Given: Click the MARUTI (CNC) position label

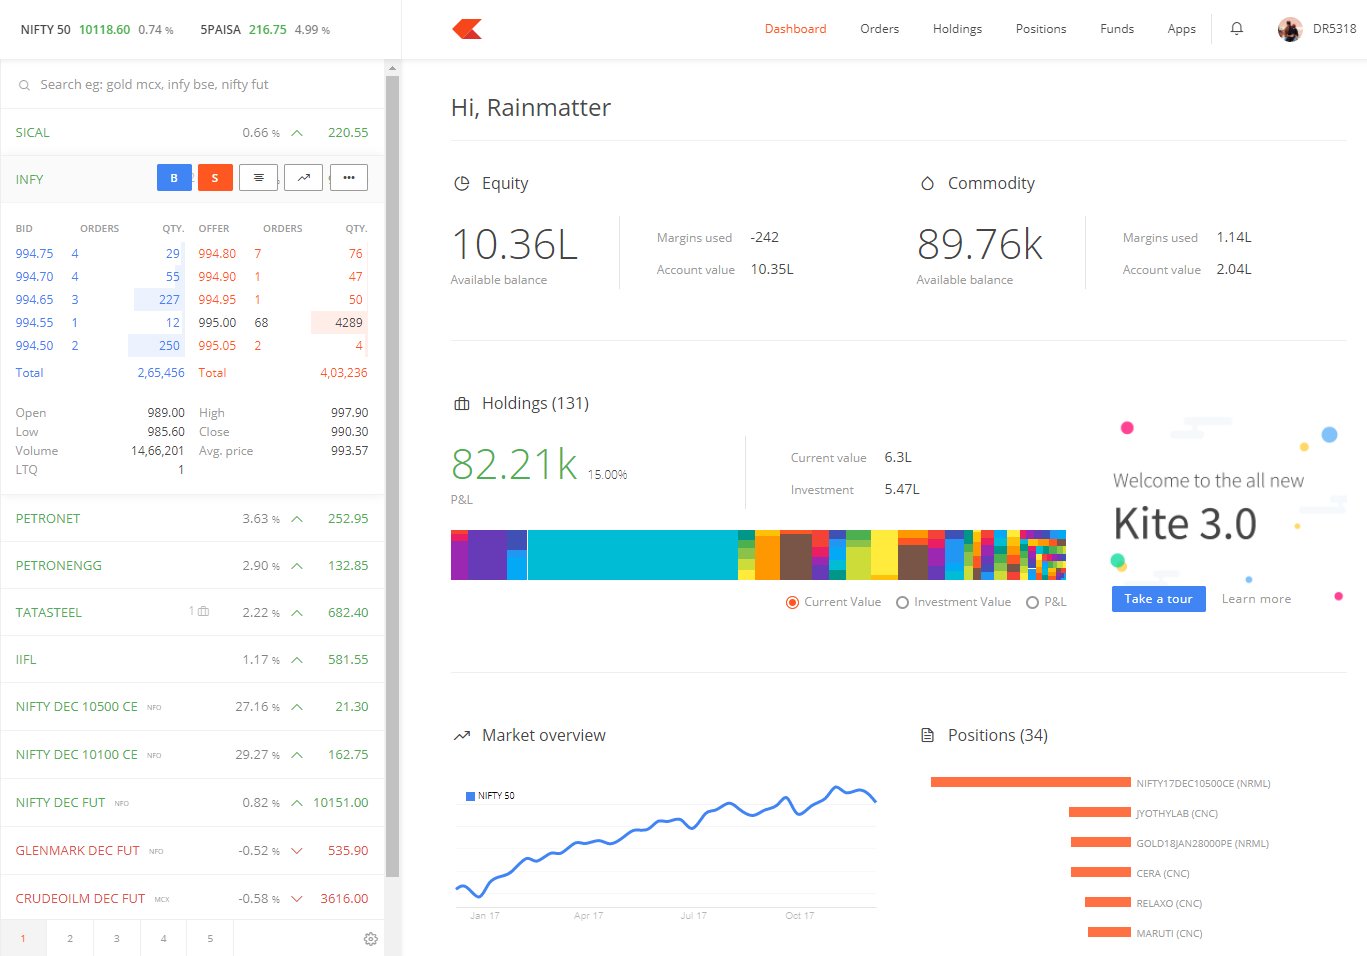Looking at the screenshot, I should click(1169, 933).
